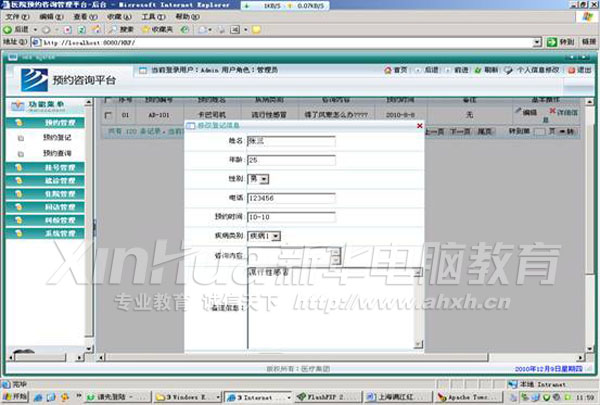Click the 编辑 edit icon in row 01
Screen dimensions: 600x405
pos(526,113)
